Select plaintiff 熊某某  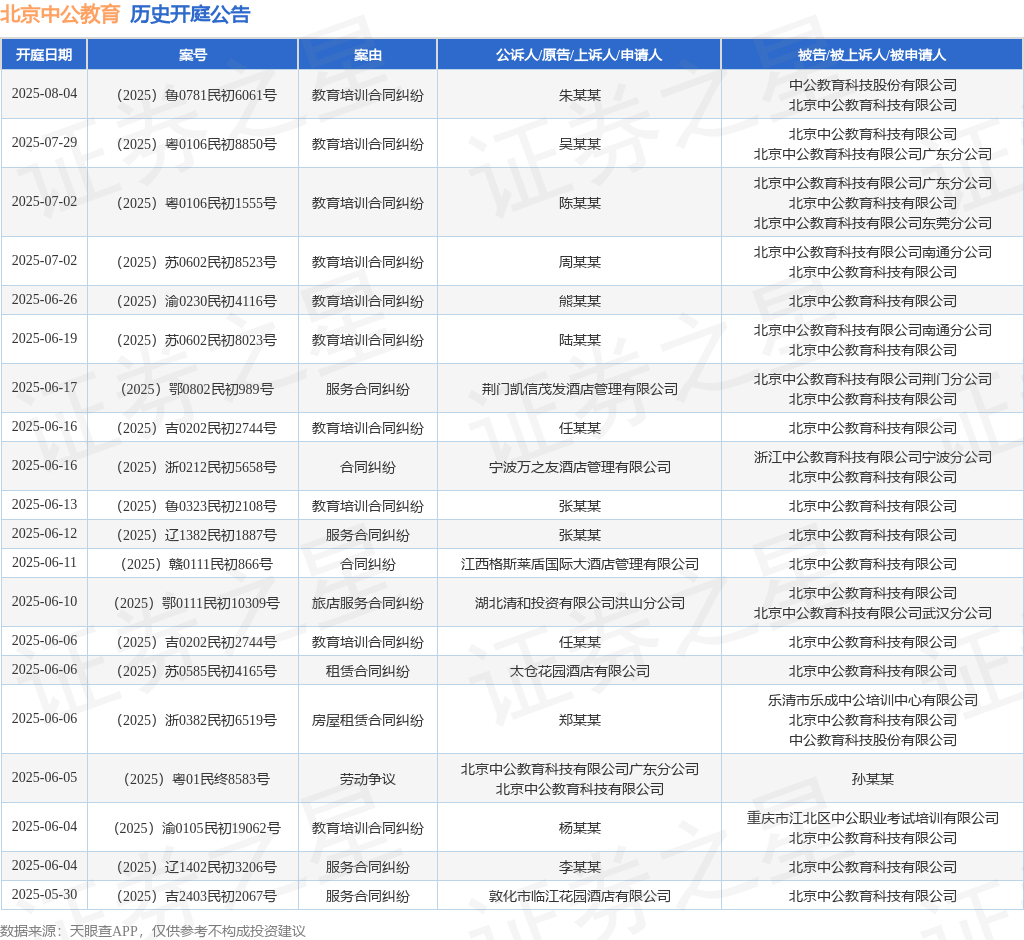click(580, 301)
